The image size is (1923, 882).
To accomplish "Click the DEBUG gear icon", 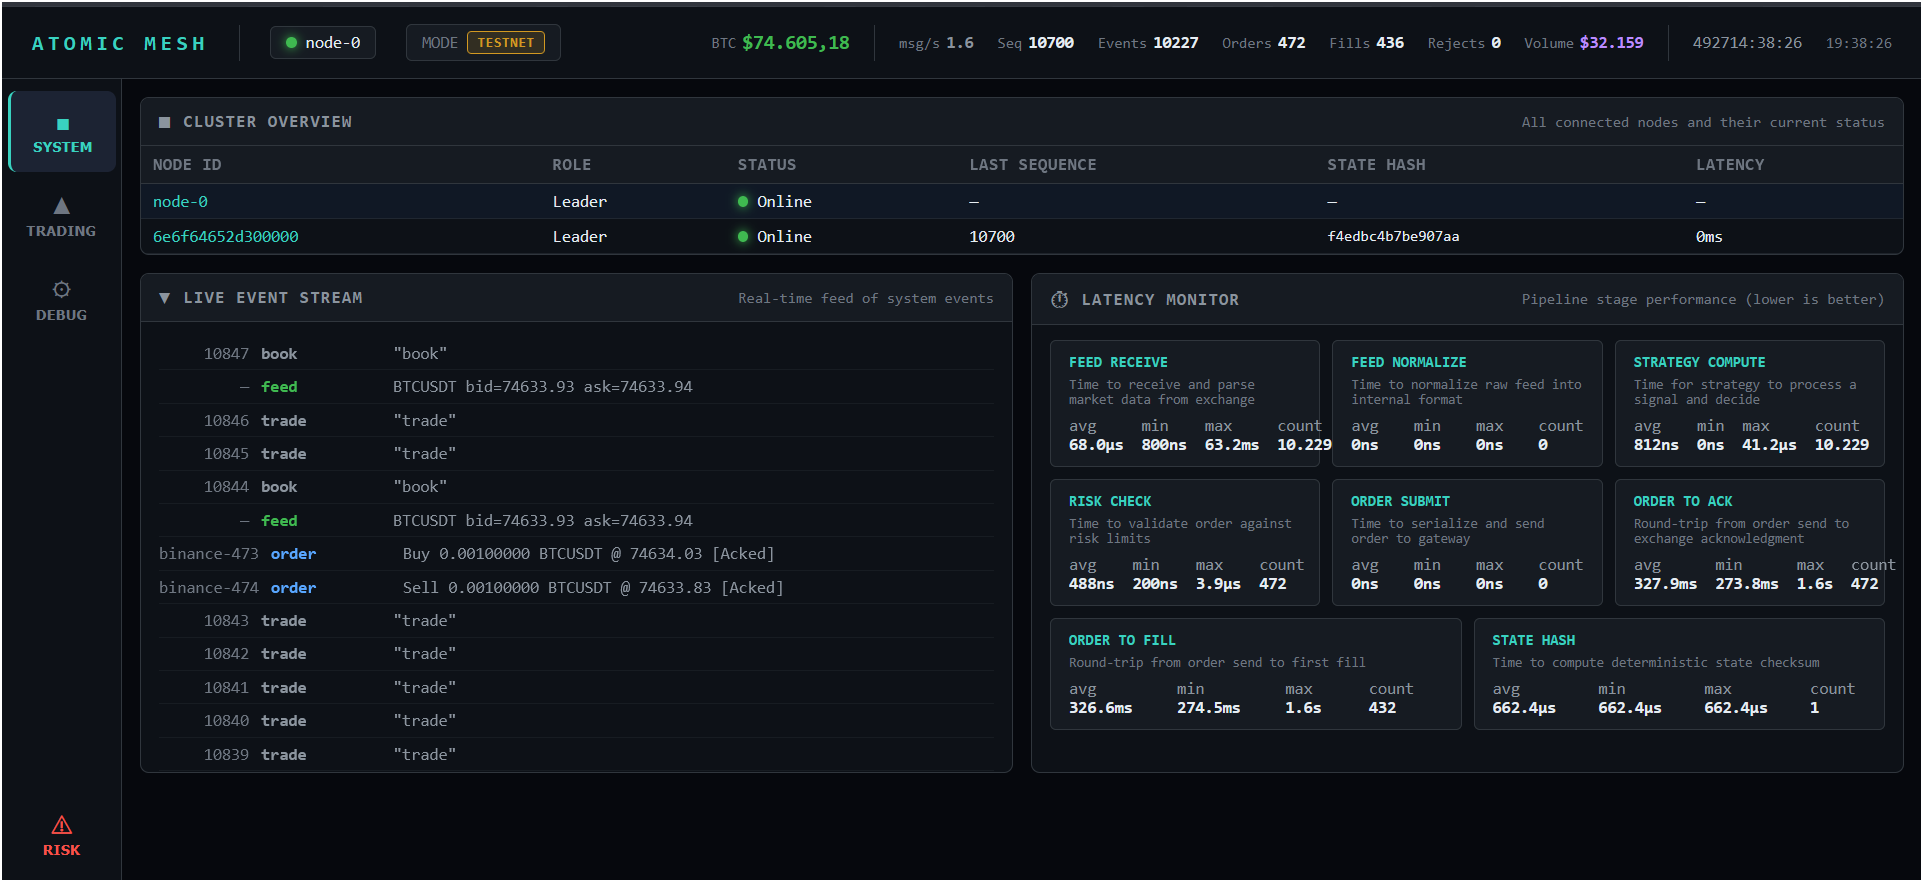I will point(62,289).
